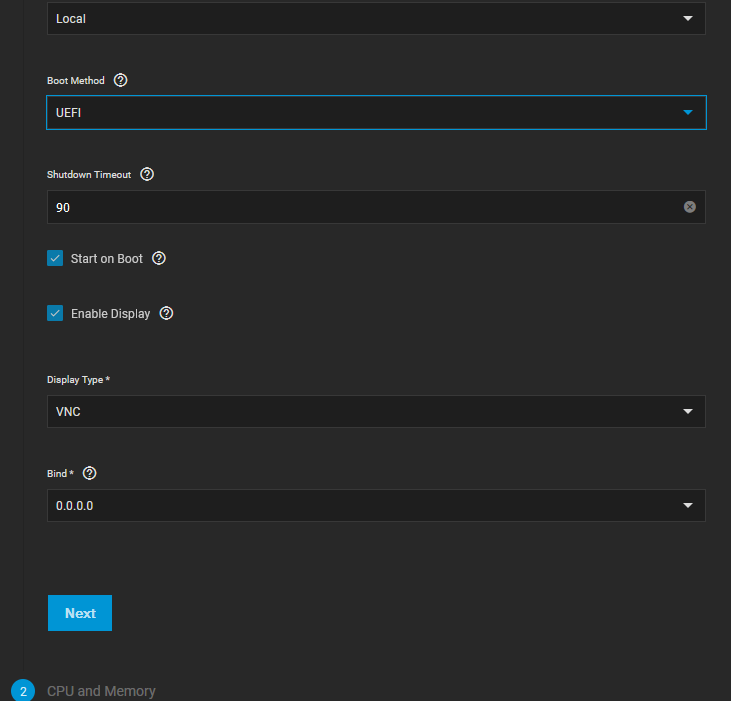The width and height of the screenshot is (731, 701).
Task: Open the dropdown showing Local
Action: point(376,19)
